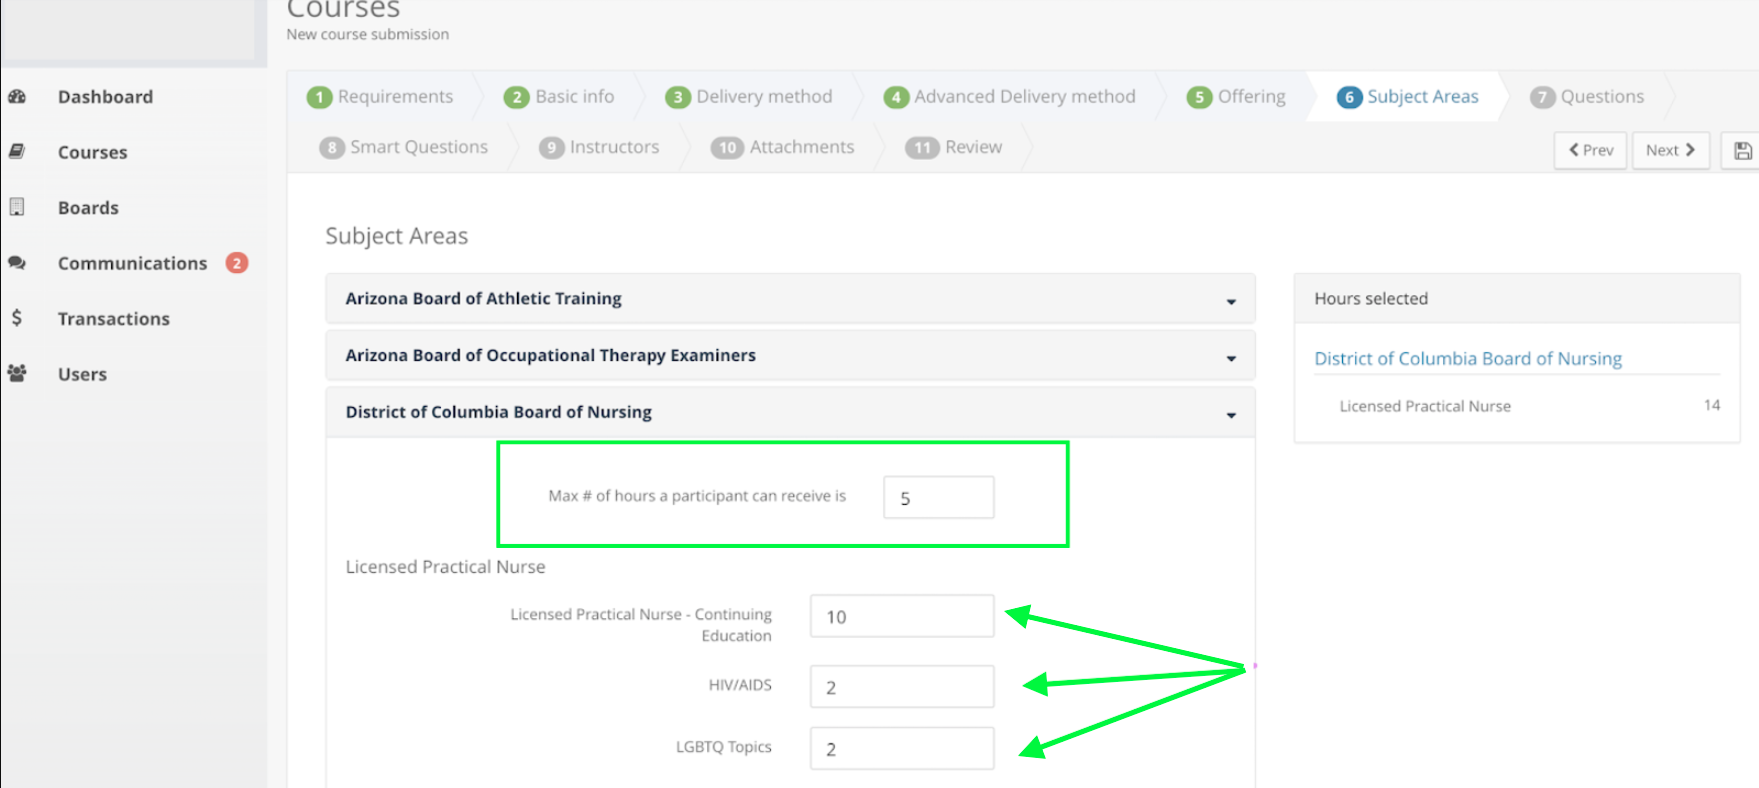Open Boards from the sidebar
This screenshot has height=788, width=1759.
coord(88,207)
